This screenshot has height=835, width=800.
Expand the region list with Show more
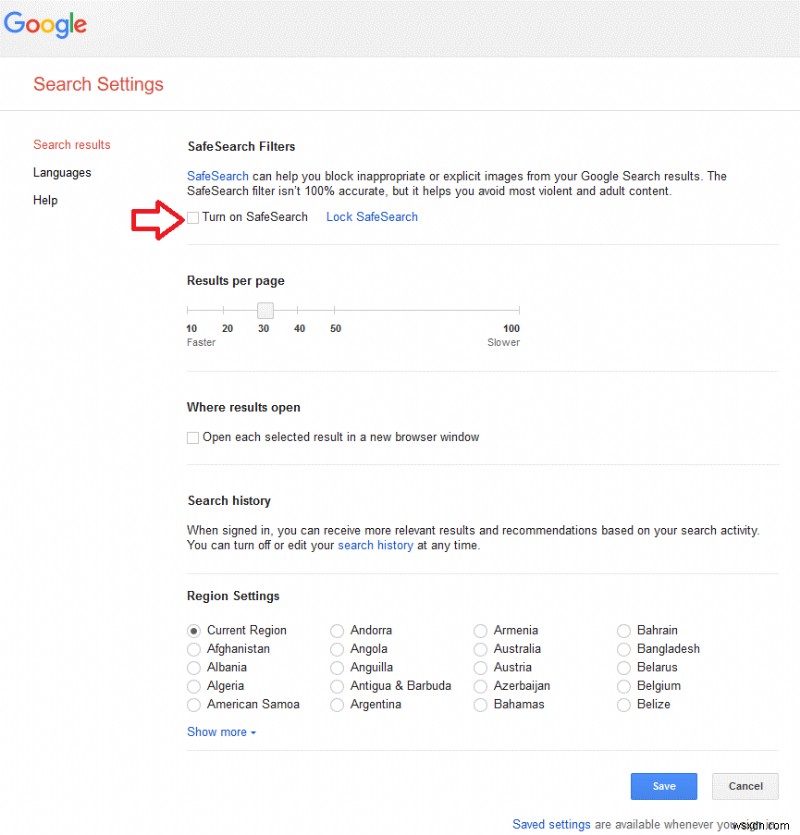pyautogui.click(x=217, y=731)
